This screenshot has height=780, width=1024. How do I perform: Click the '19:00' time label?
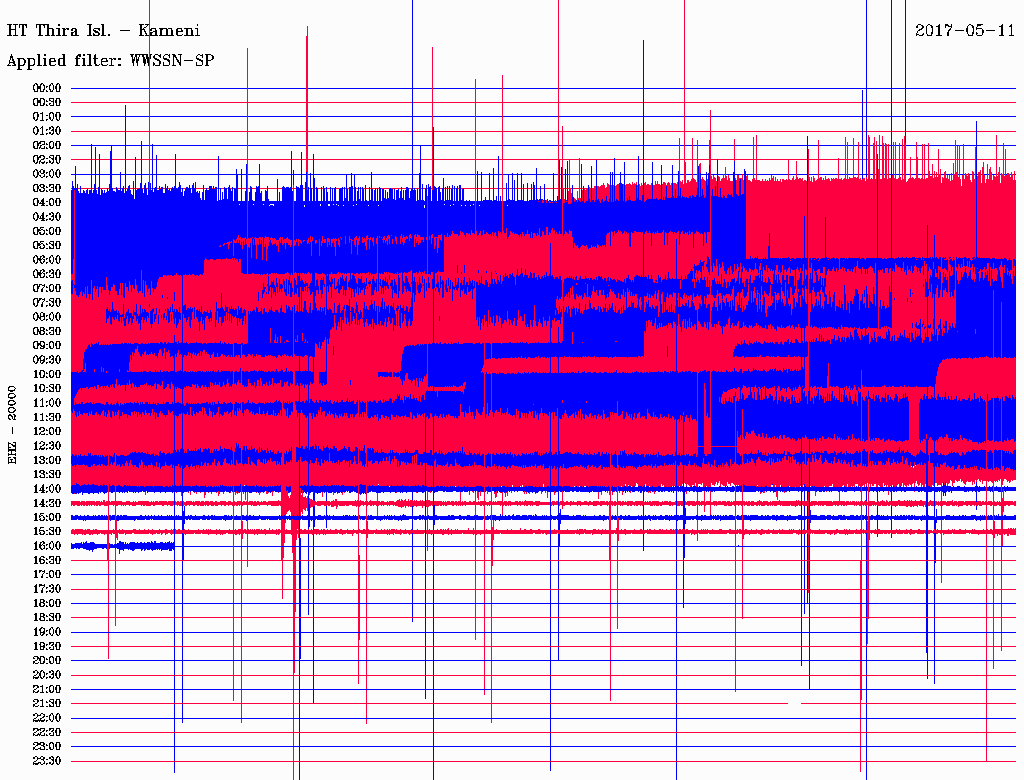point(47,632)
